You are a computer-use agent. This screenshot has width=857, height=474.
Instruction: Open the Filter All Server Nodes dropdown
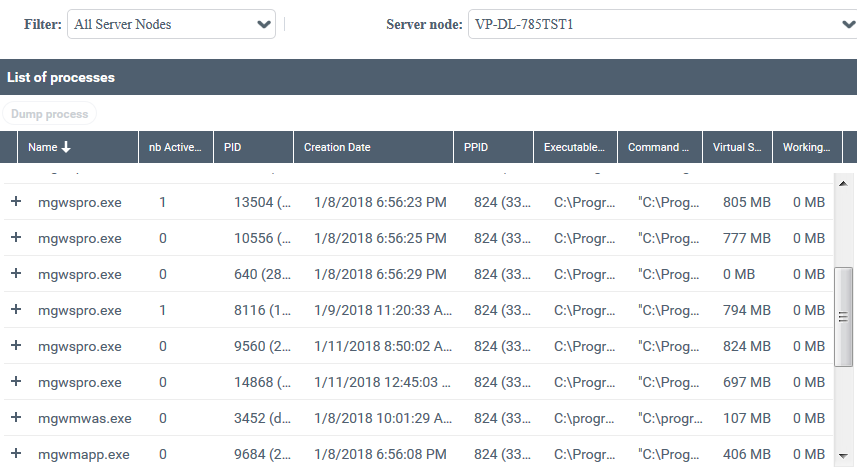(171, 25)
